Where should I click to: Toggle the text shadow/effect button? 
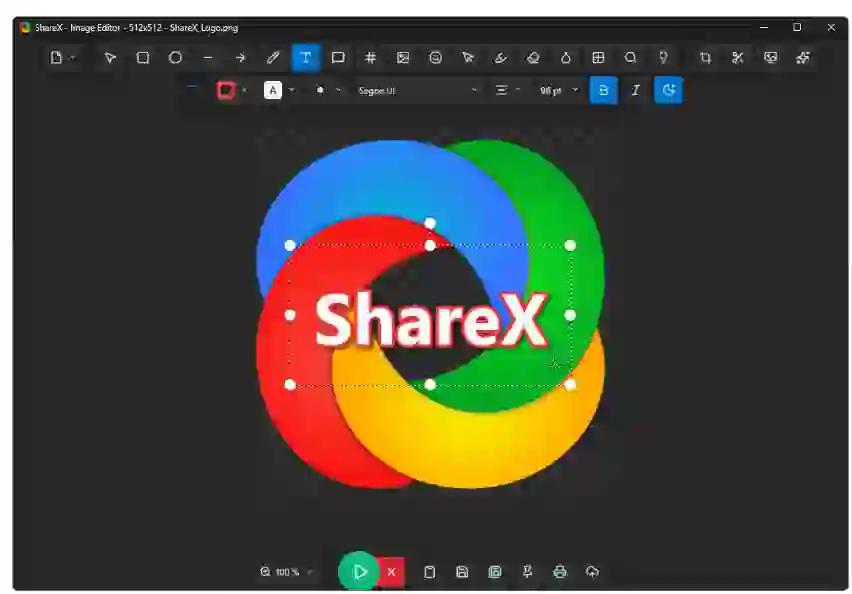[x=668, y=90]
